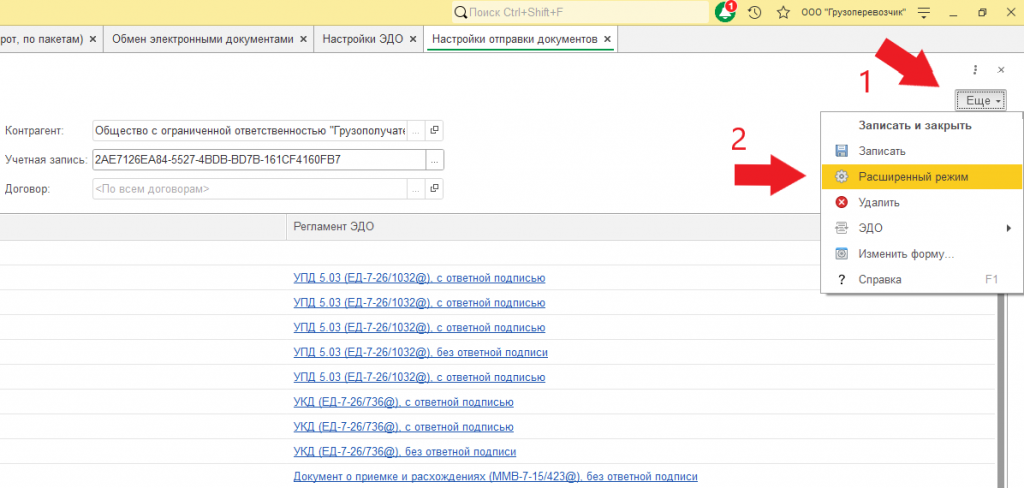The height and width of the screenshot is (488, 1024).
Task: Click the search field Поиск Ctrl+Shift+F
Action: tap(580, 12)
